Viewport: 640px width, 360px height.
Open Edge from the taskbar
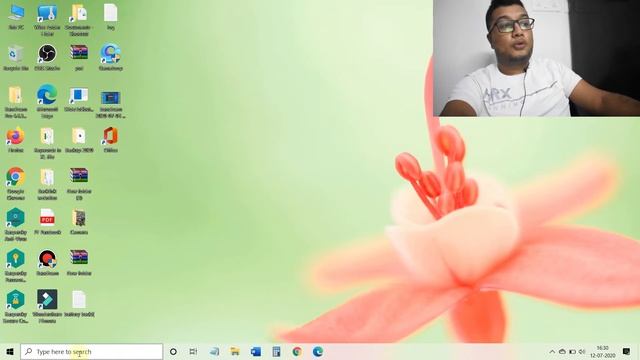(318, 351)
